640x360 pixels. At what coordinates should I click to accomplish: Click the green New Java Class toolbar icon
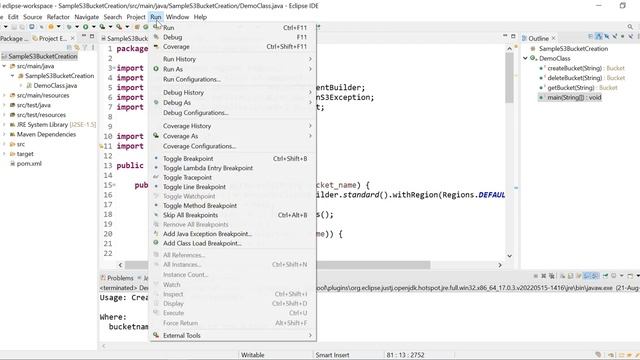pyautogui.click(x=145, y=27)
